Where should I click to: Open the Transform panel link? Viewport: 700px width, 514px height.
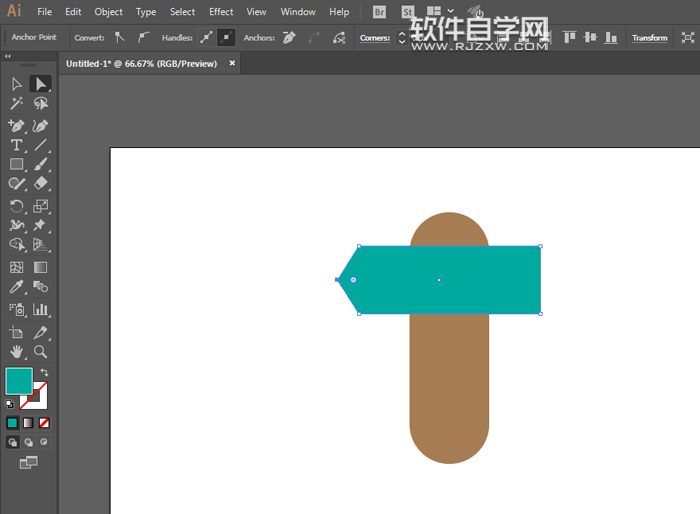tap(650, 38)
